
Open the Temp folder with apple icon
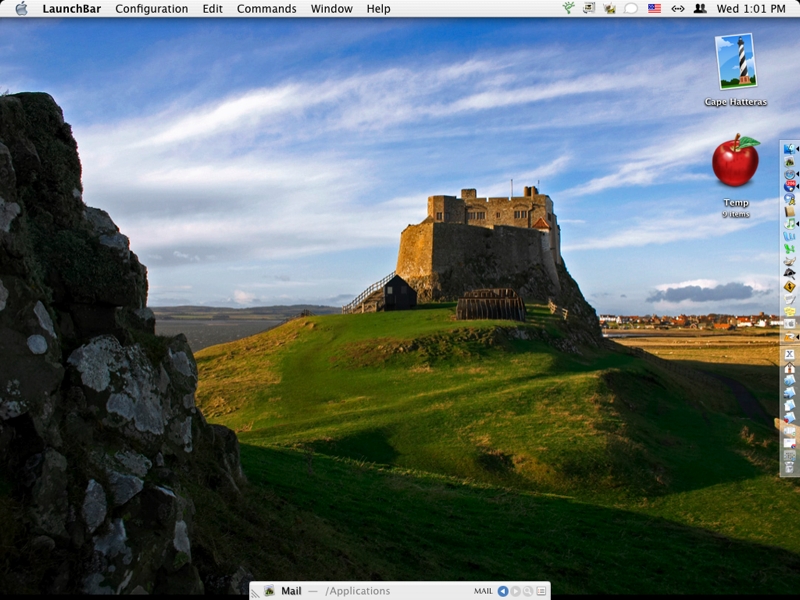(x=736, y=162)
